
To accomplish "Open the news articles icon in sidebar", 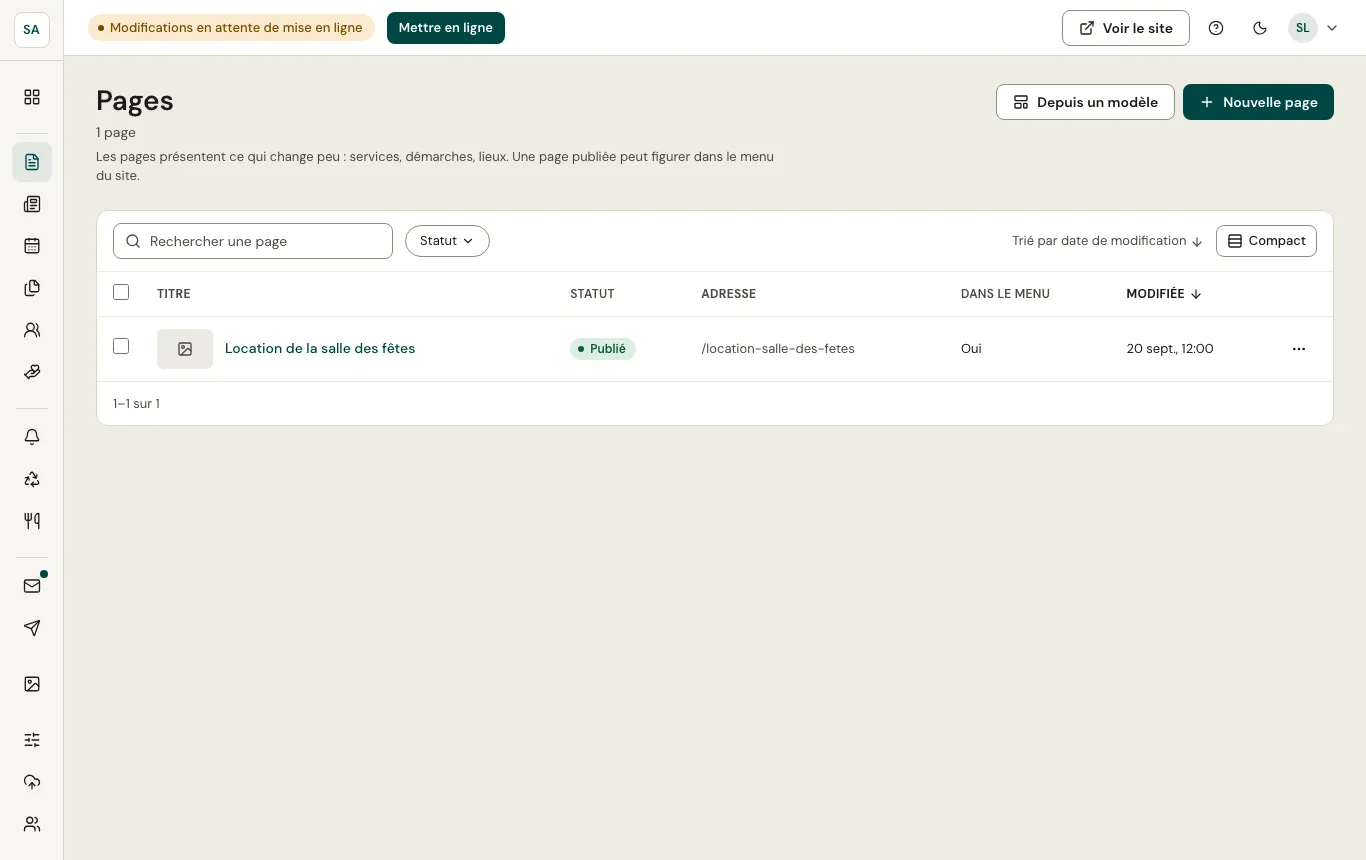I will coord(32,204).
